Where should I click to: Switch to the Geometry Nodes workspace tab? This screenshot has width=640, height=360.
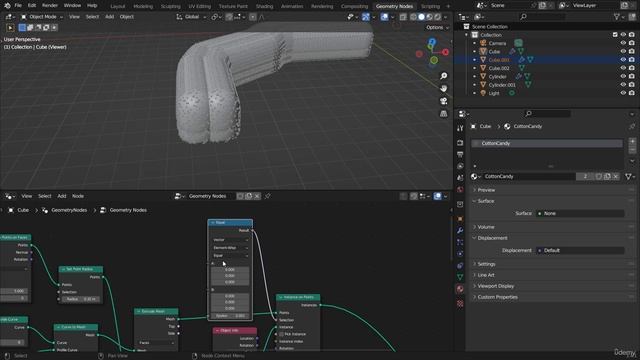coord(394,6)
